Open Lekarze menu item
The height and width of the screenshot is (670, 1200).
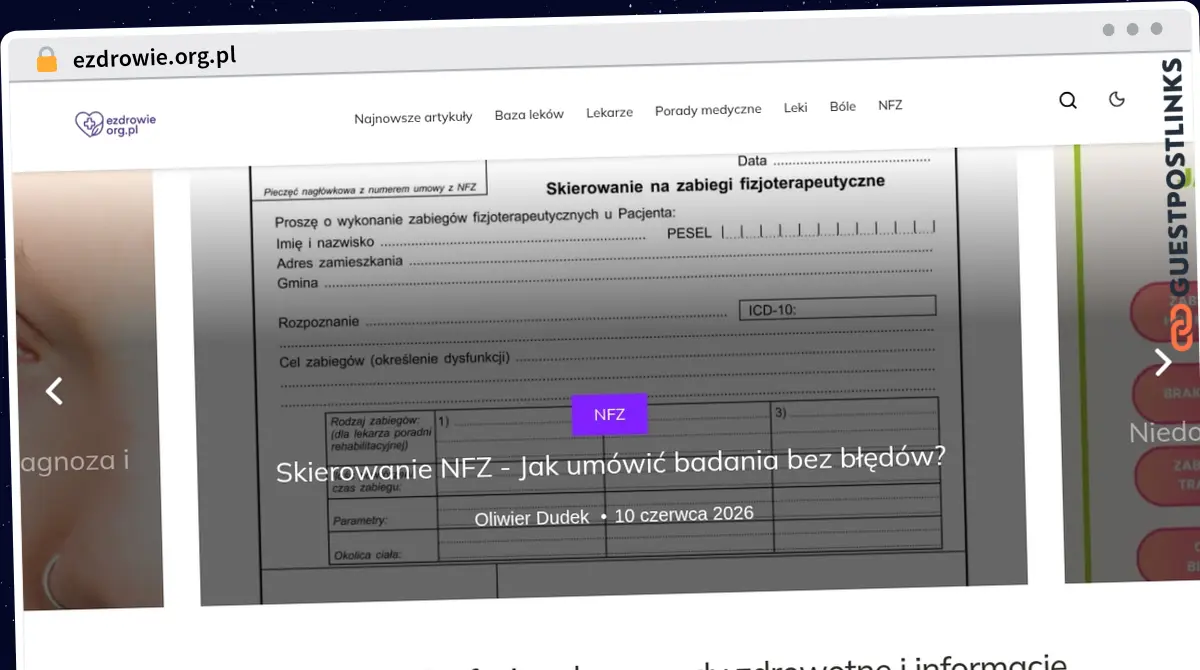tap(609, 112)
